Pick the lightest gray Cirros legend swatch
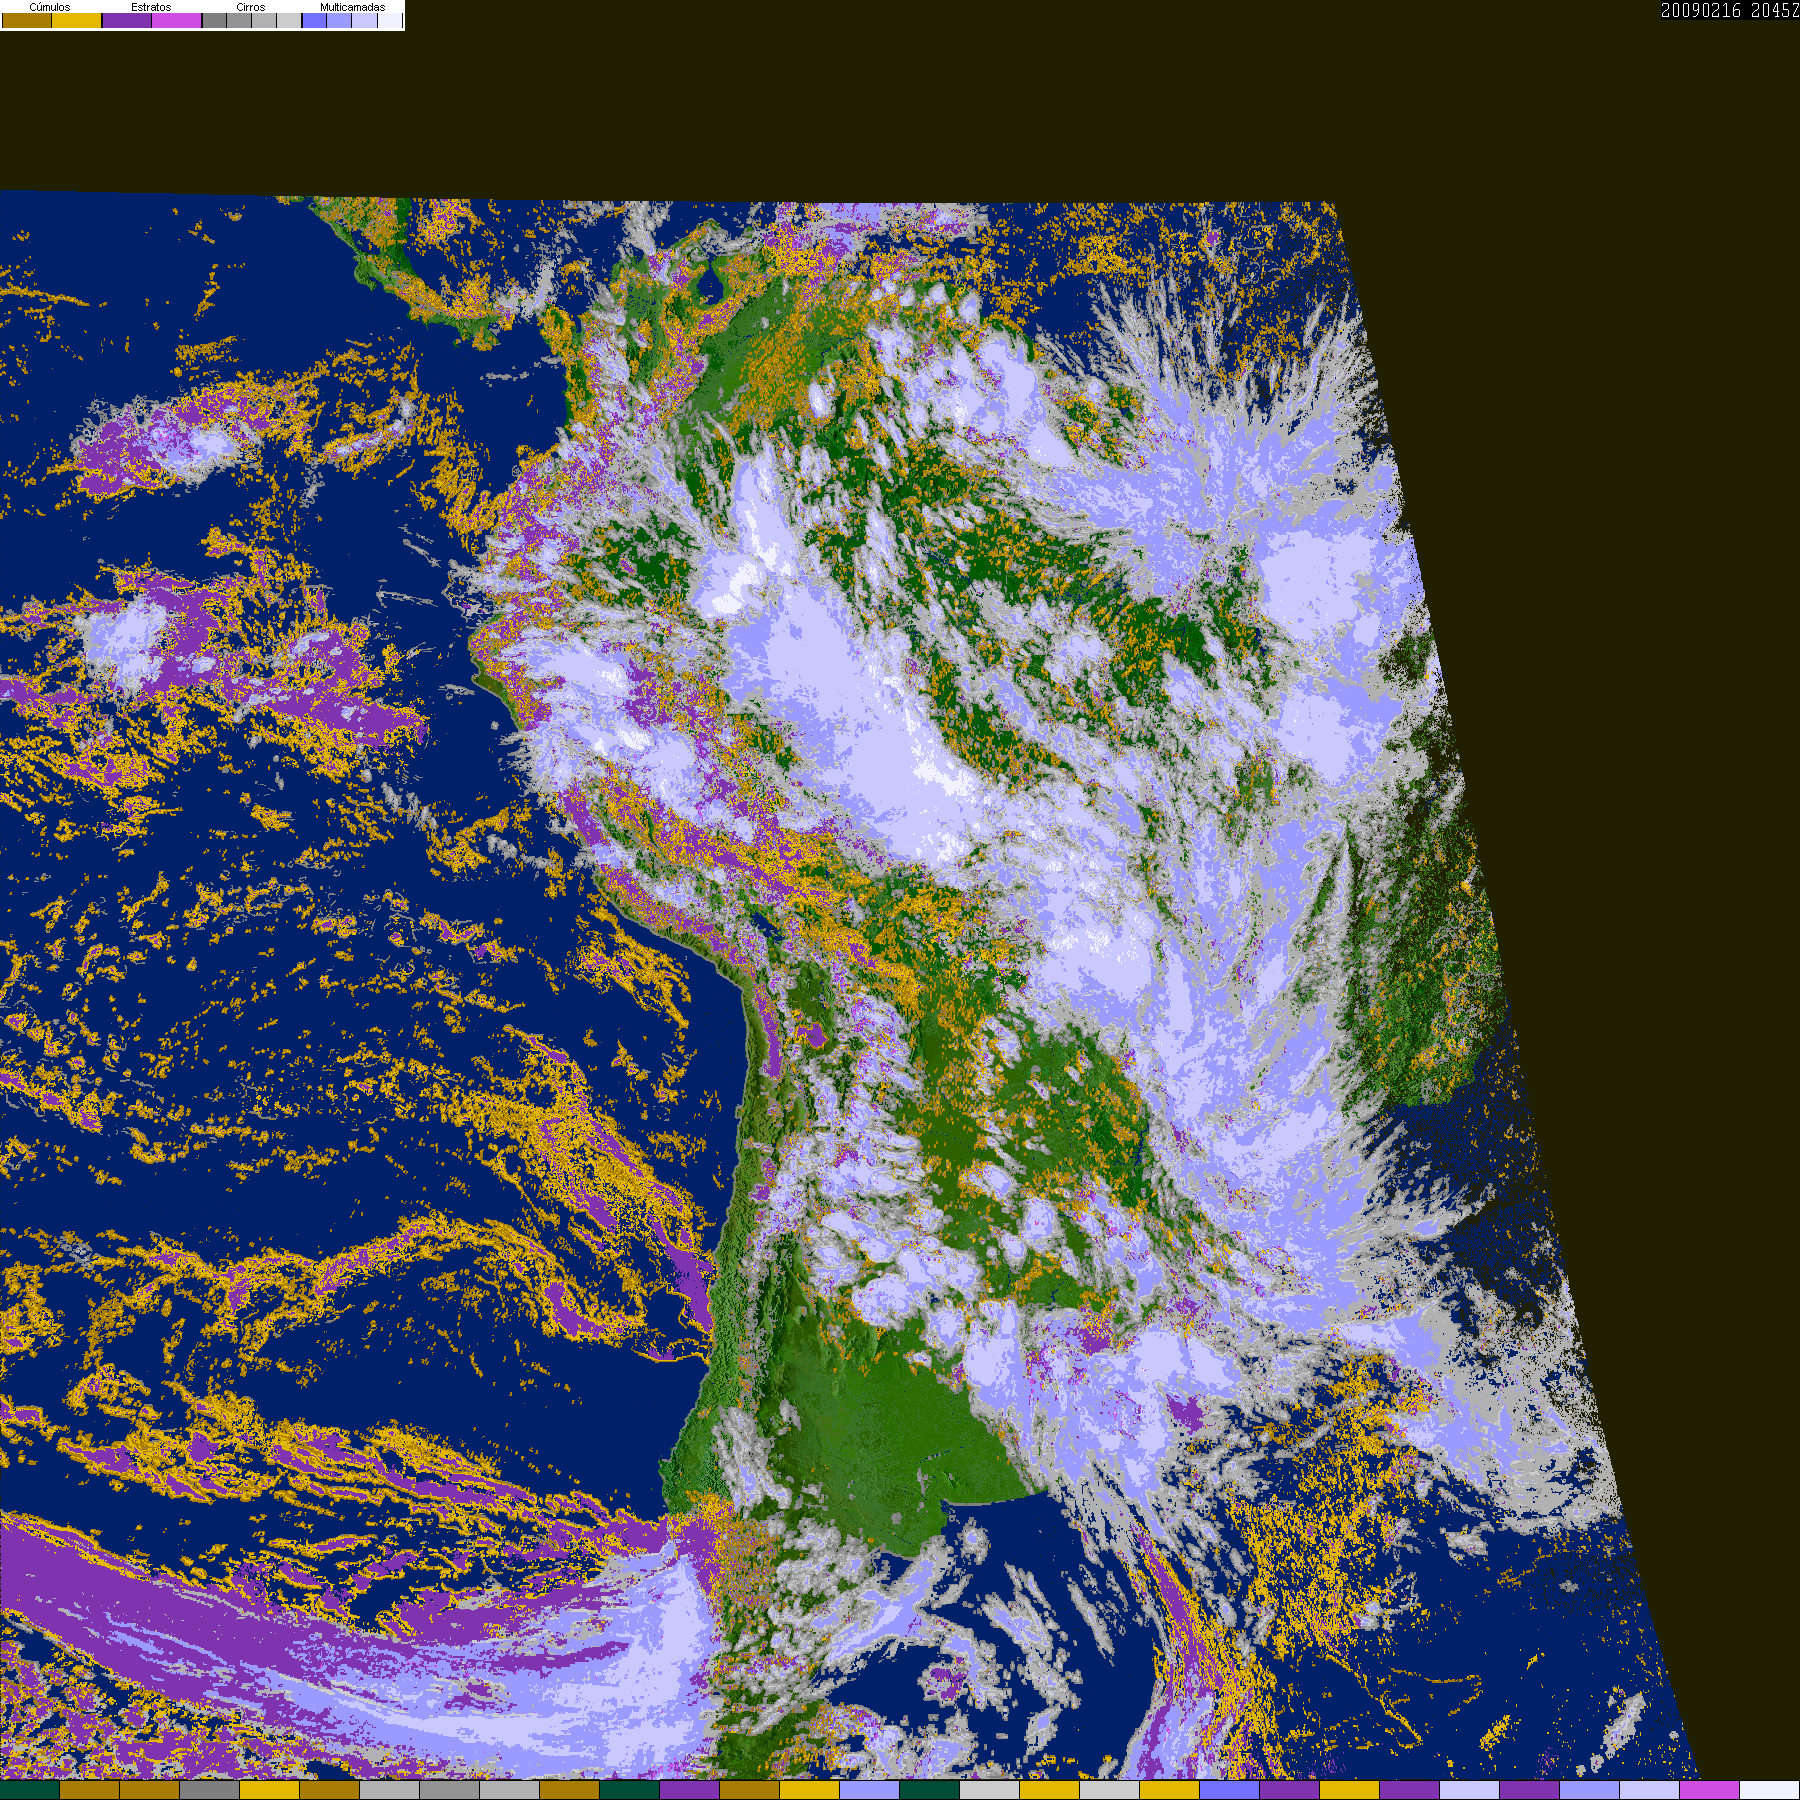The height and width of the screenshot is (1800, 1800). 289,20
